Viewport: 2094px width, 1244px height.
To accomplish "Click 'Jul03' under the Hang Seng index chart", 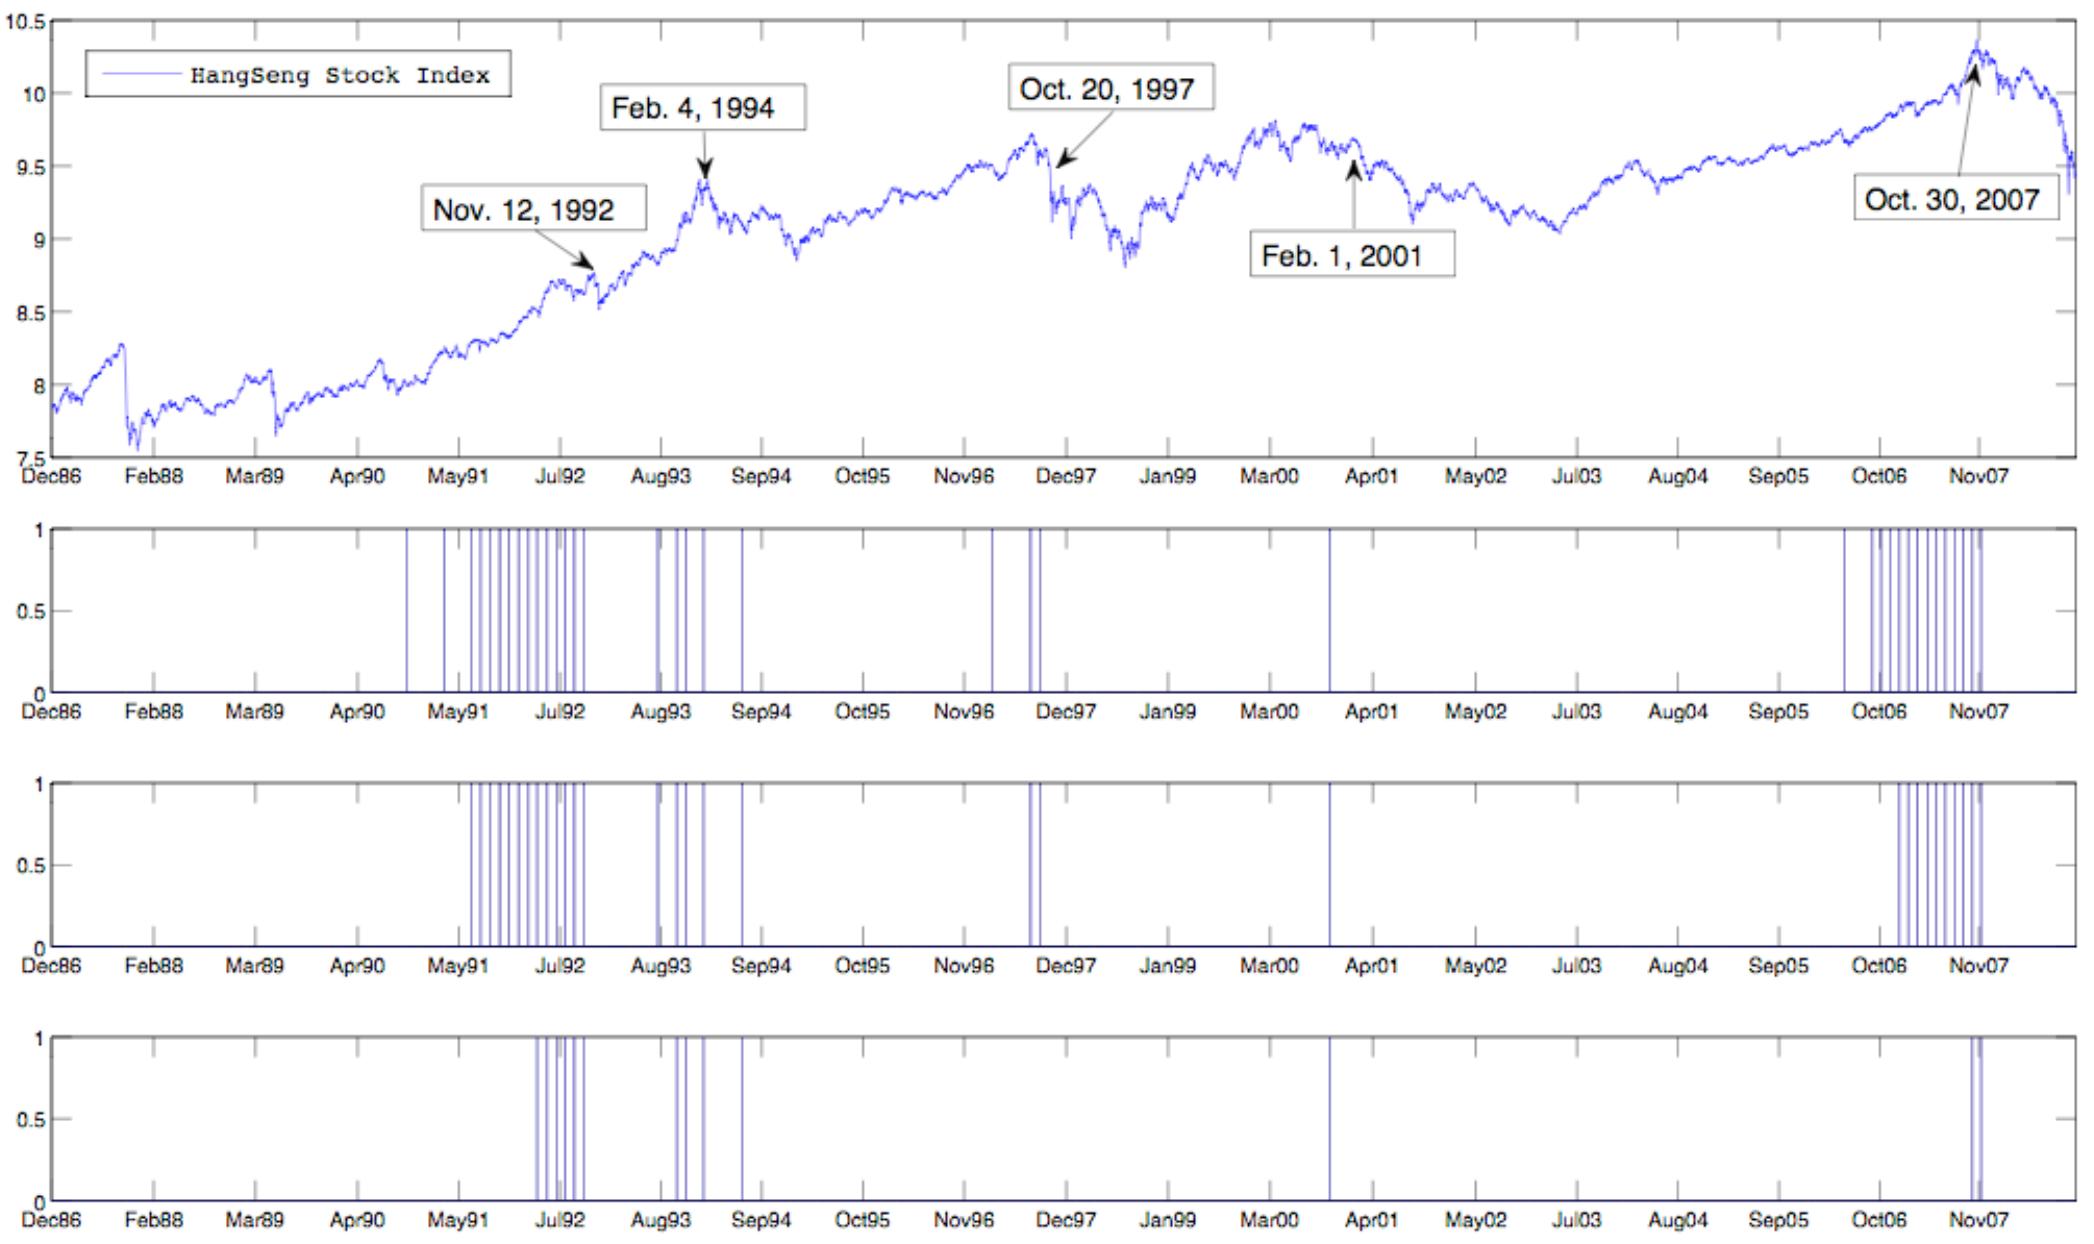I will (x=1576, y=477).
